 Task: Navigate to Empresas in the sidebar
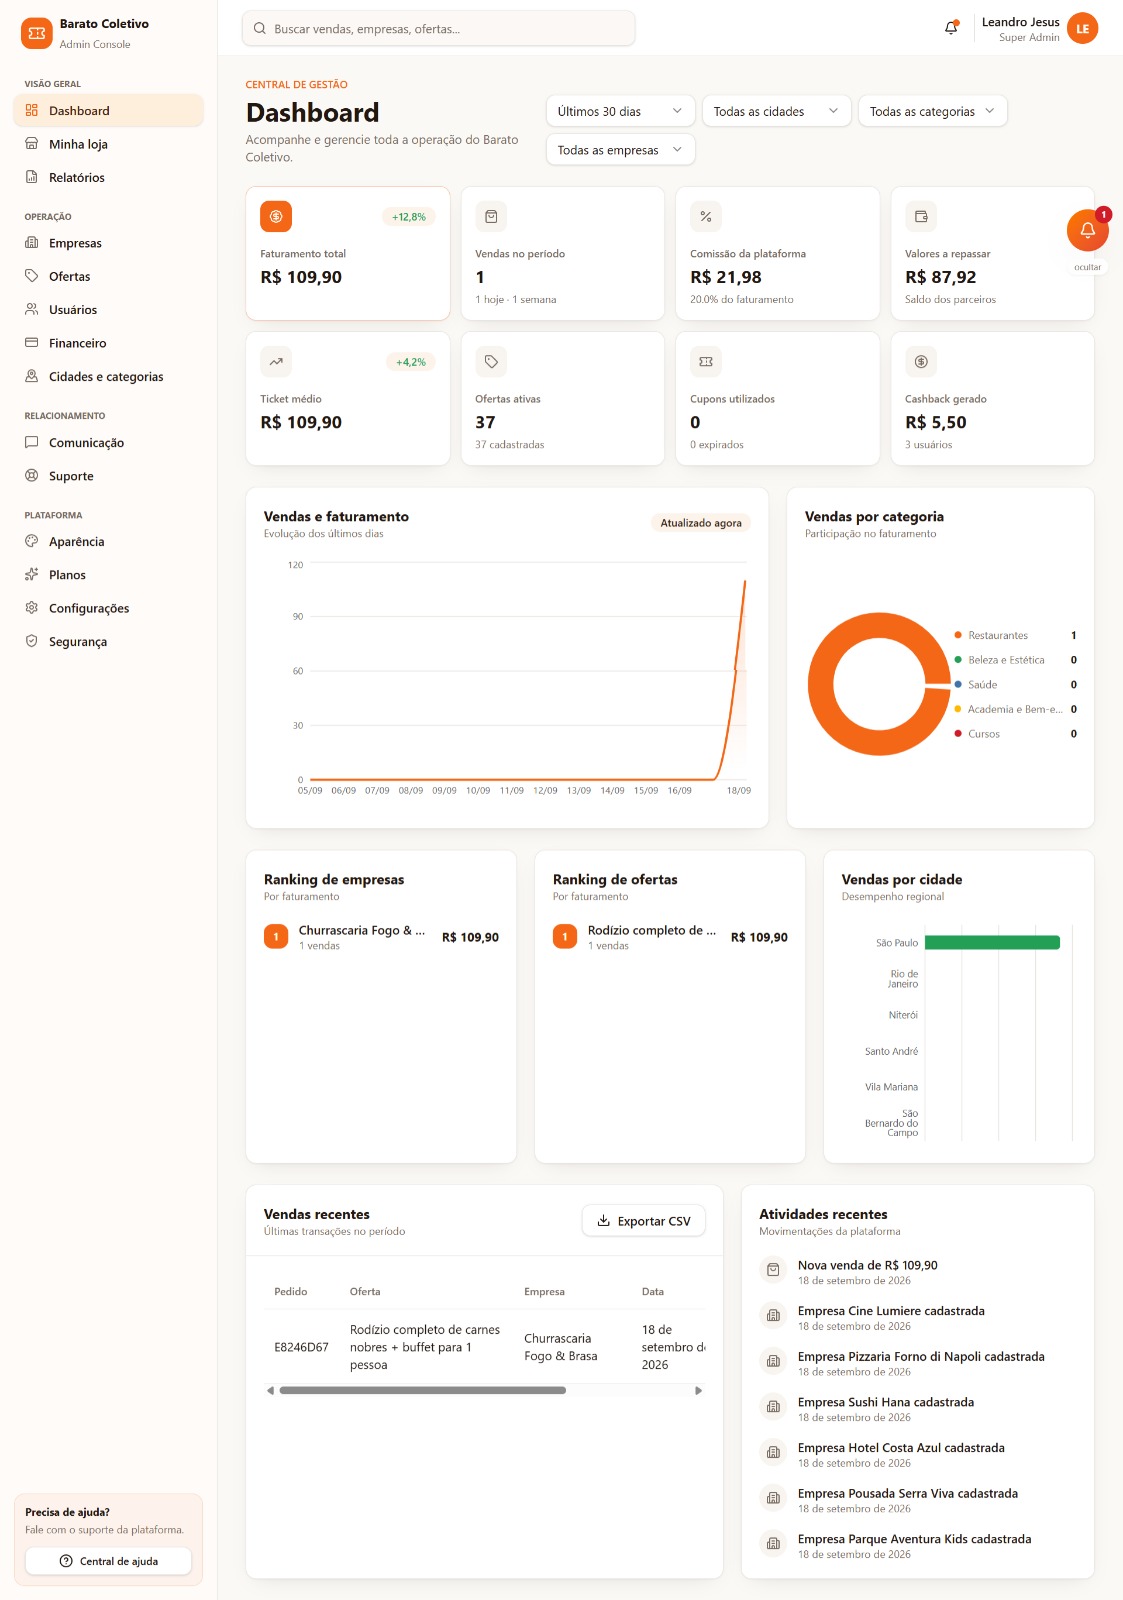click(108, 243)
